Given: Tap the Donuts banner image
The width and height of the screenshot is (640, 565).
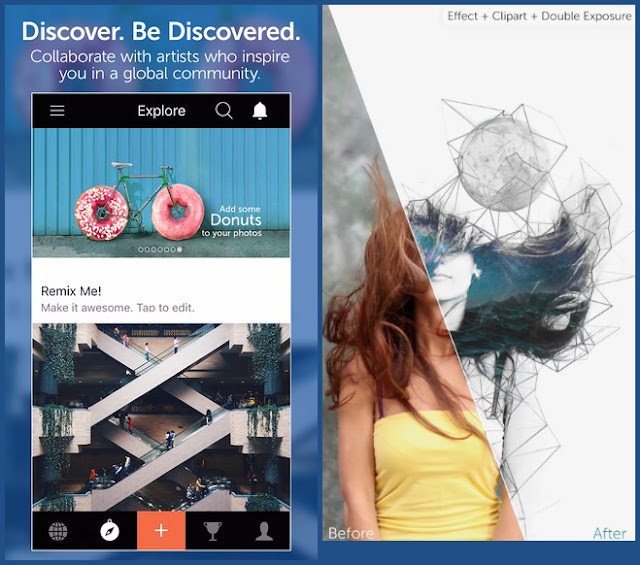Looking at the screenshot, I should (161, 193).
